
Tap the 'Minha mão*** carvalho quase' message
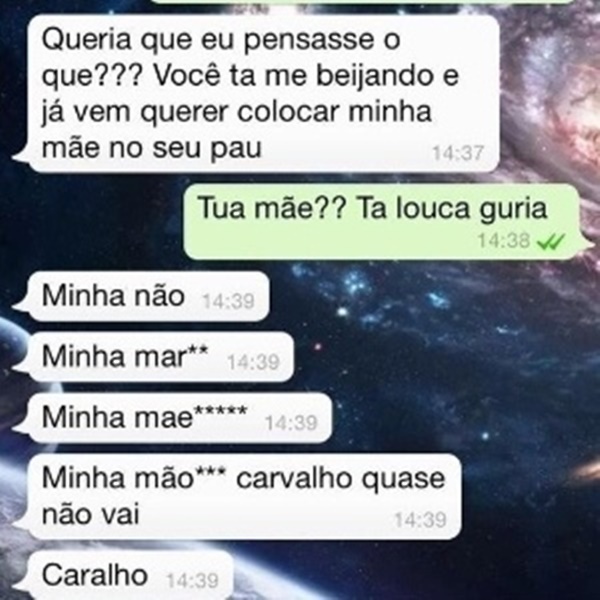coord(237,496)
